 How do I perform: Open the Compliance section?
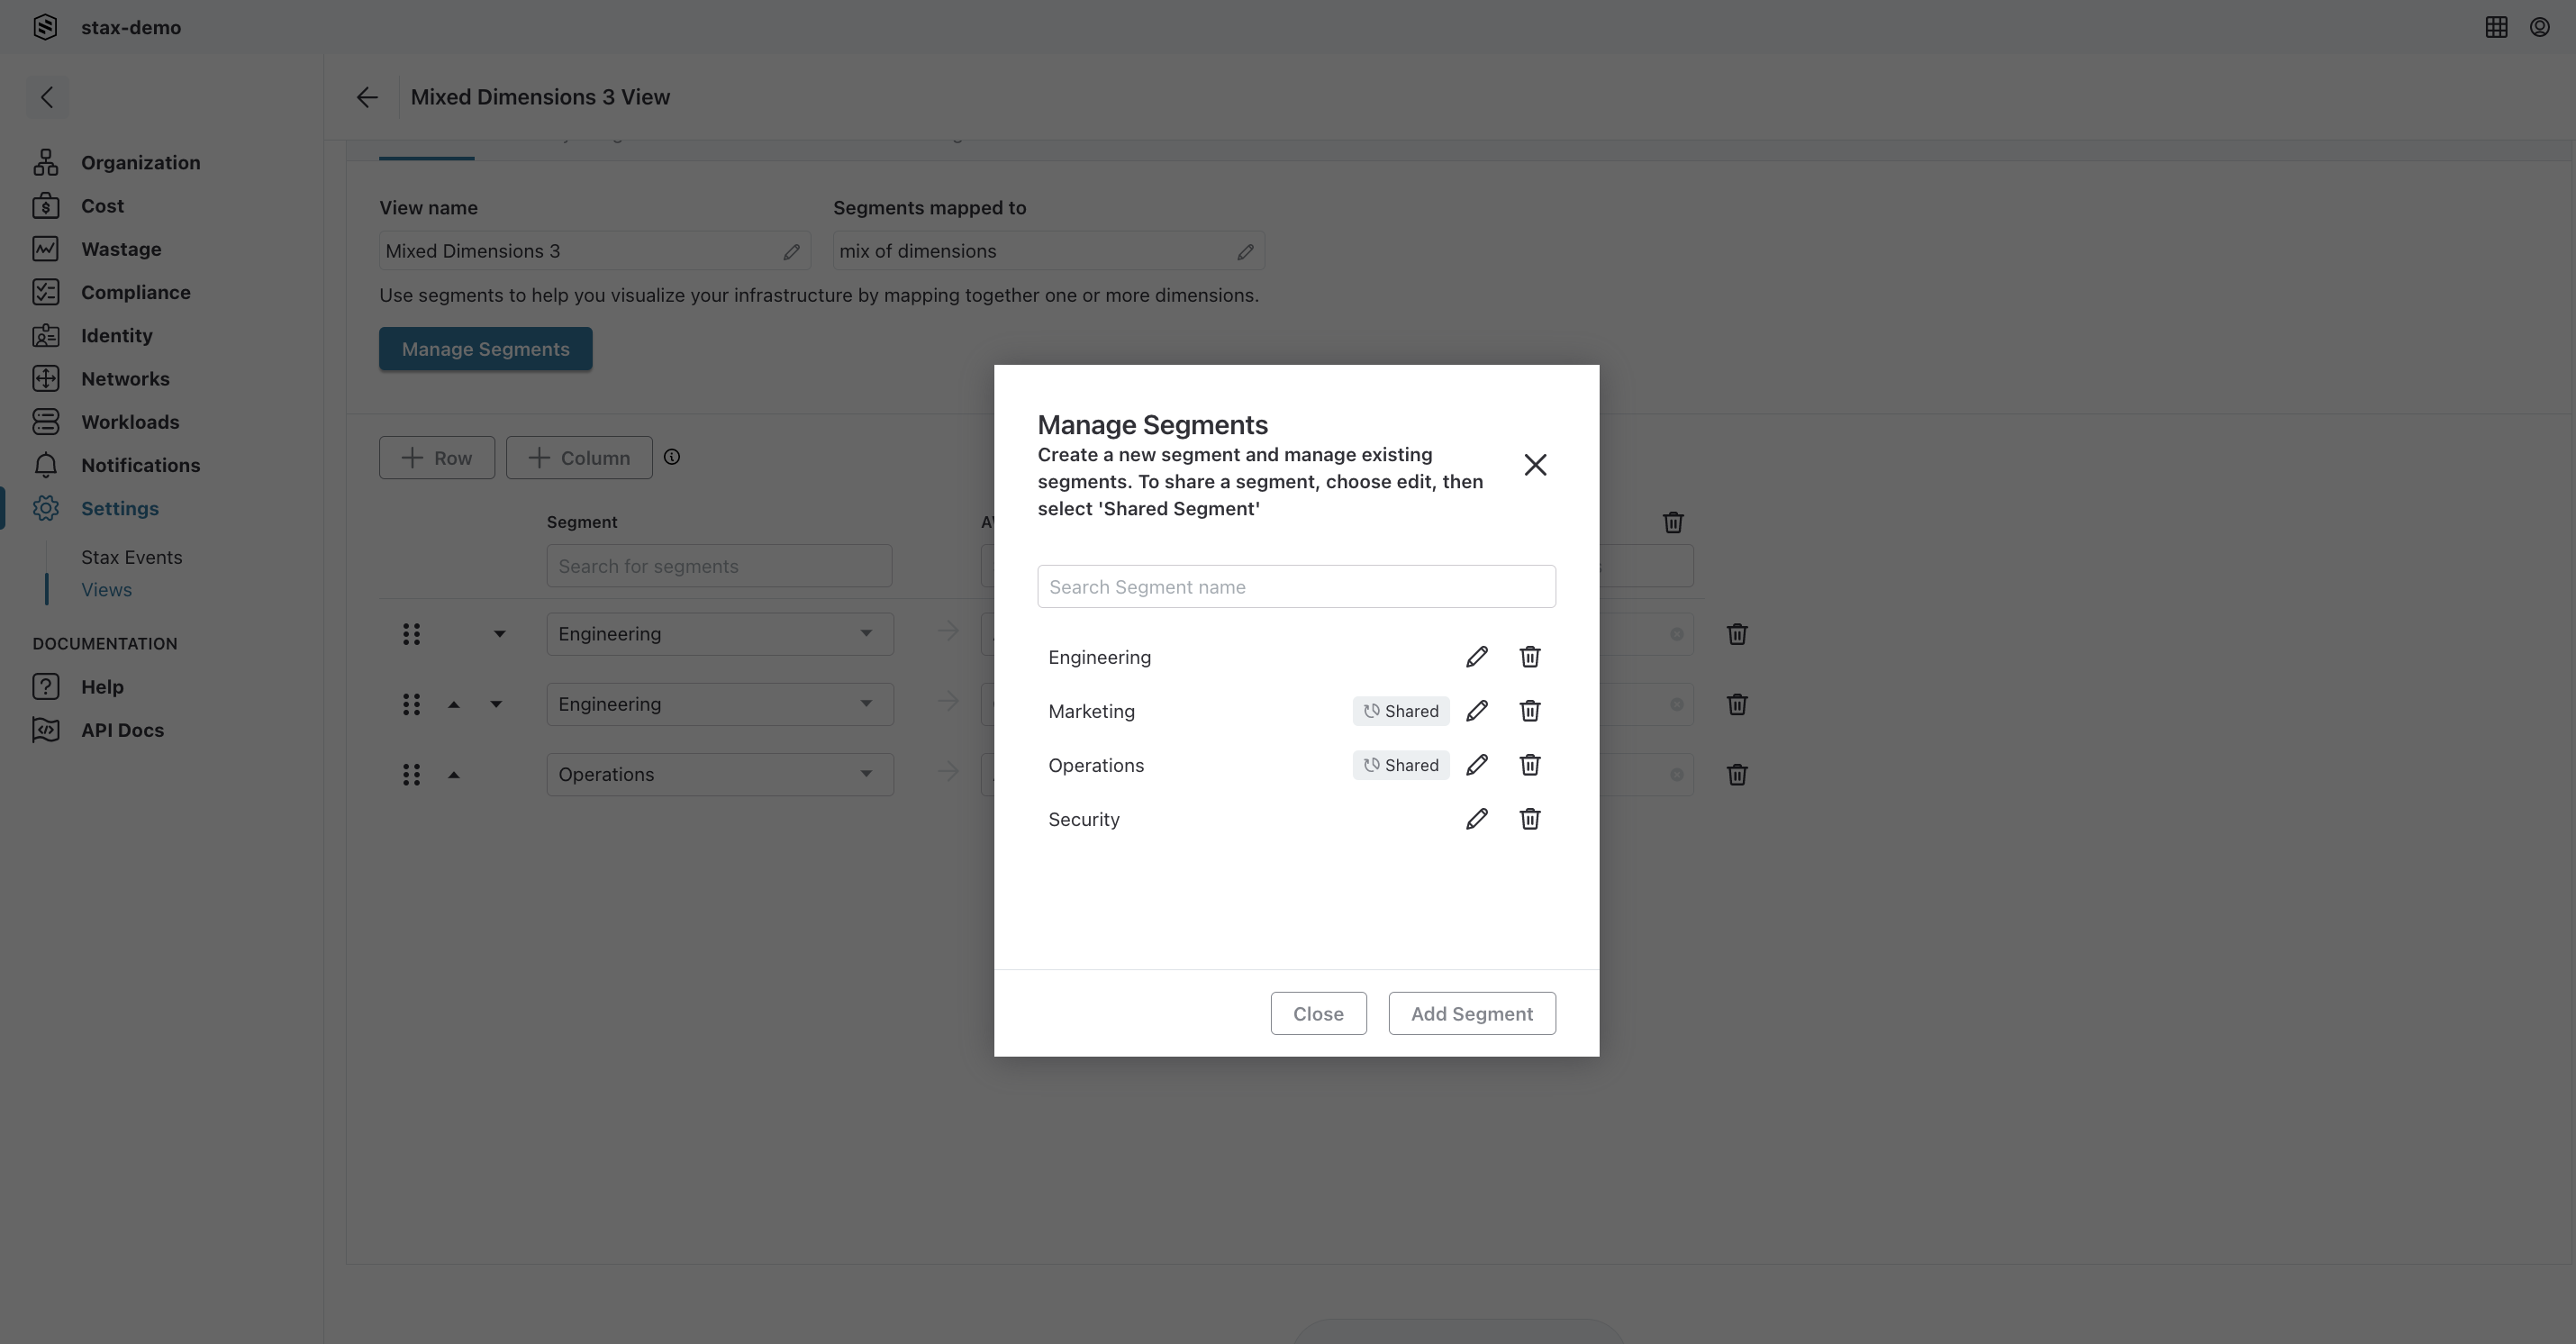[111, 292]
